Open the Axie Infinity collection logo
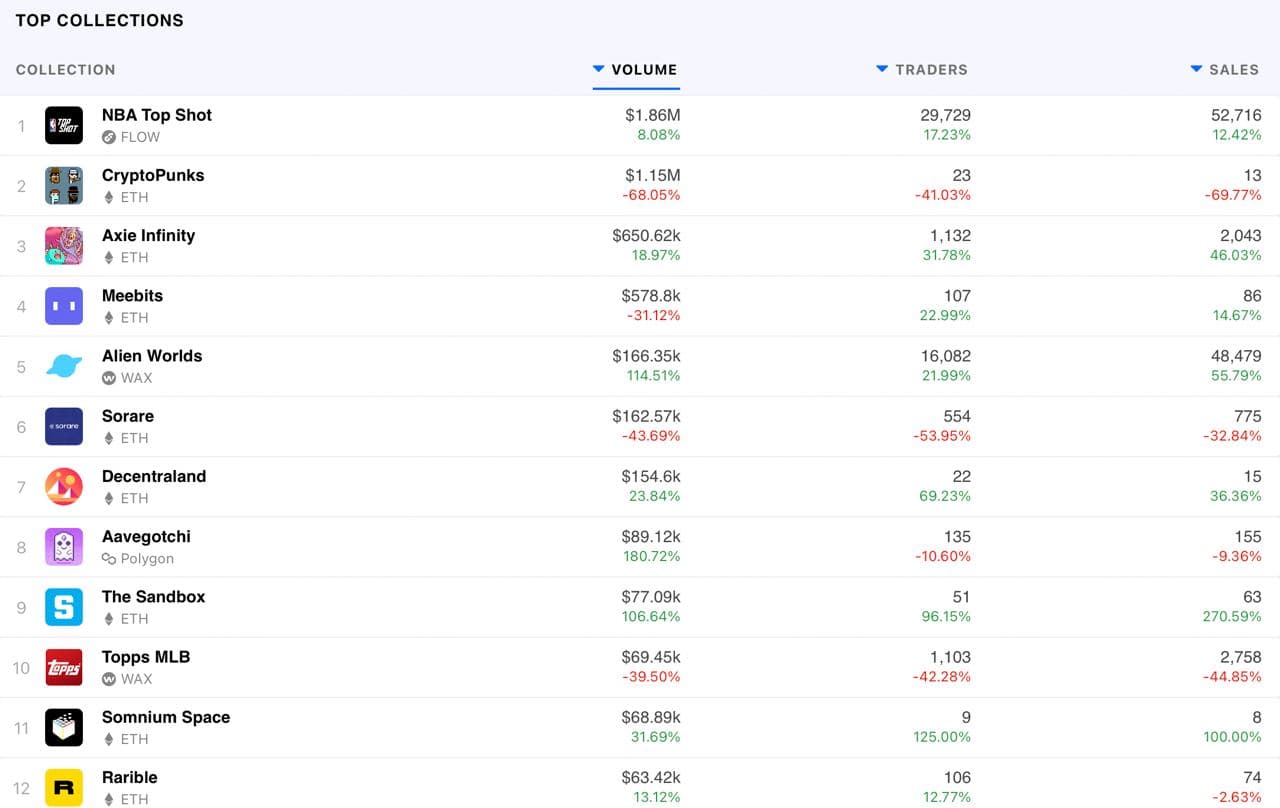The image size is (1280, 808). point(64,246)
